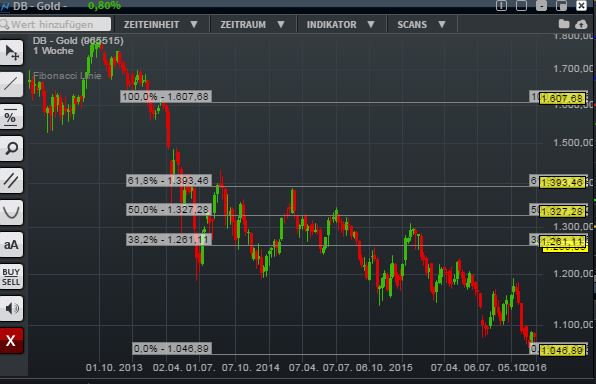Click the chart logo icon beside DB - Gold title
This screenshot has width=596, height=384.
5,6
